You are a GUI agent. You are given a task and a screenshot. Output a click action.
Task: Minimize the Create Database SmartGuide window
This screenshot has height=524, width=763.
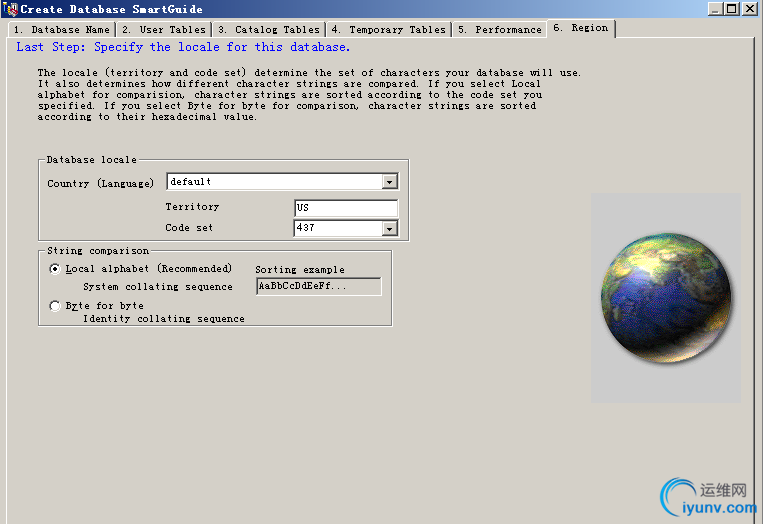pyautogui.click(x=715, y=9)
